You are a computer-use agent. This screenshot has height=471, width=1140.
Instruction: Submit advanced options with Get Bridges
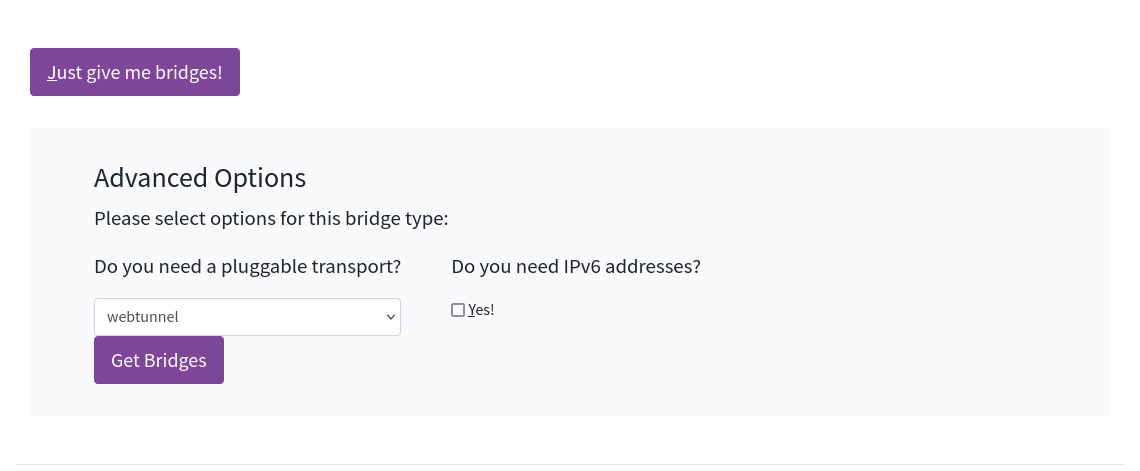click(159, 360)
